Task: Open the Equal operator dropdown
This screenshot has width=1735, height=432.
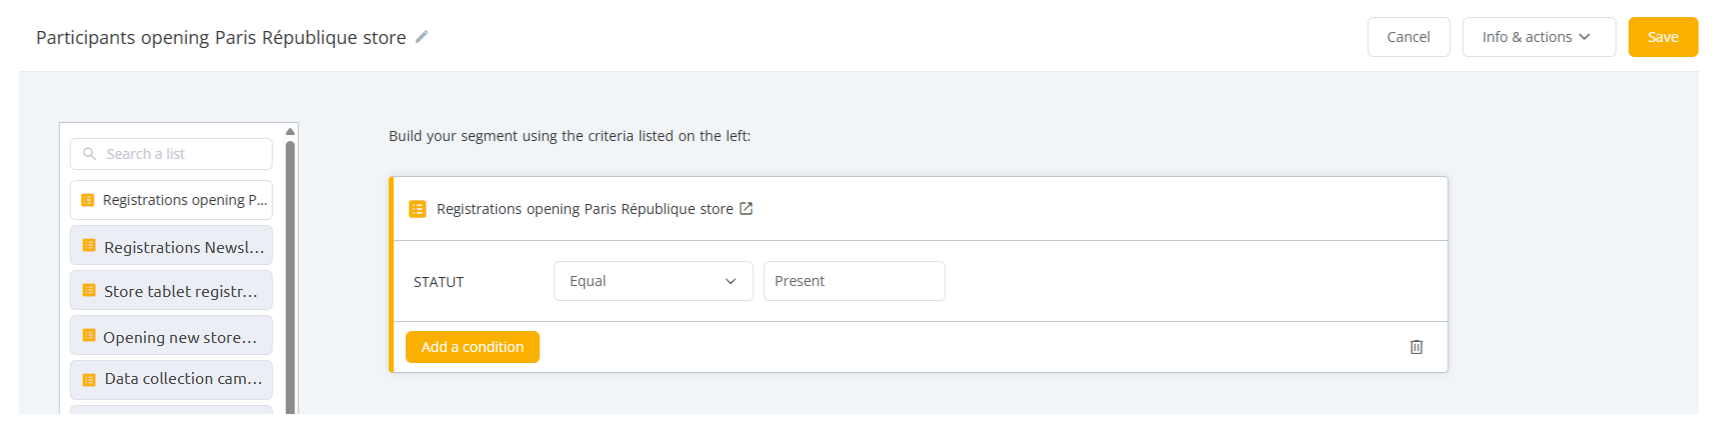Action: tap(653, 281)
